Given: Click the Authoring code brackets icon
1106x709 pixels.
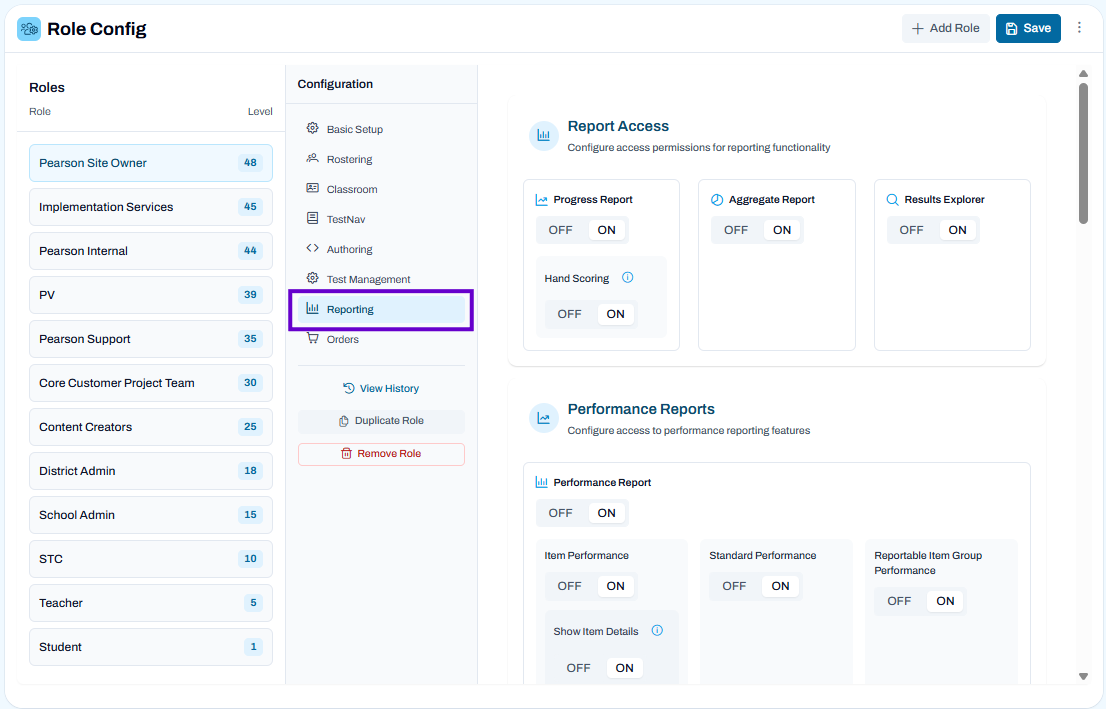Looking at the screenshot, I should click(312, 248).
